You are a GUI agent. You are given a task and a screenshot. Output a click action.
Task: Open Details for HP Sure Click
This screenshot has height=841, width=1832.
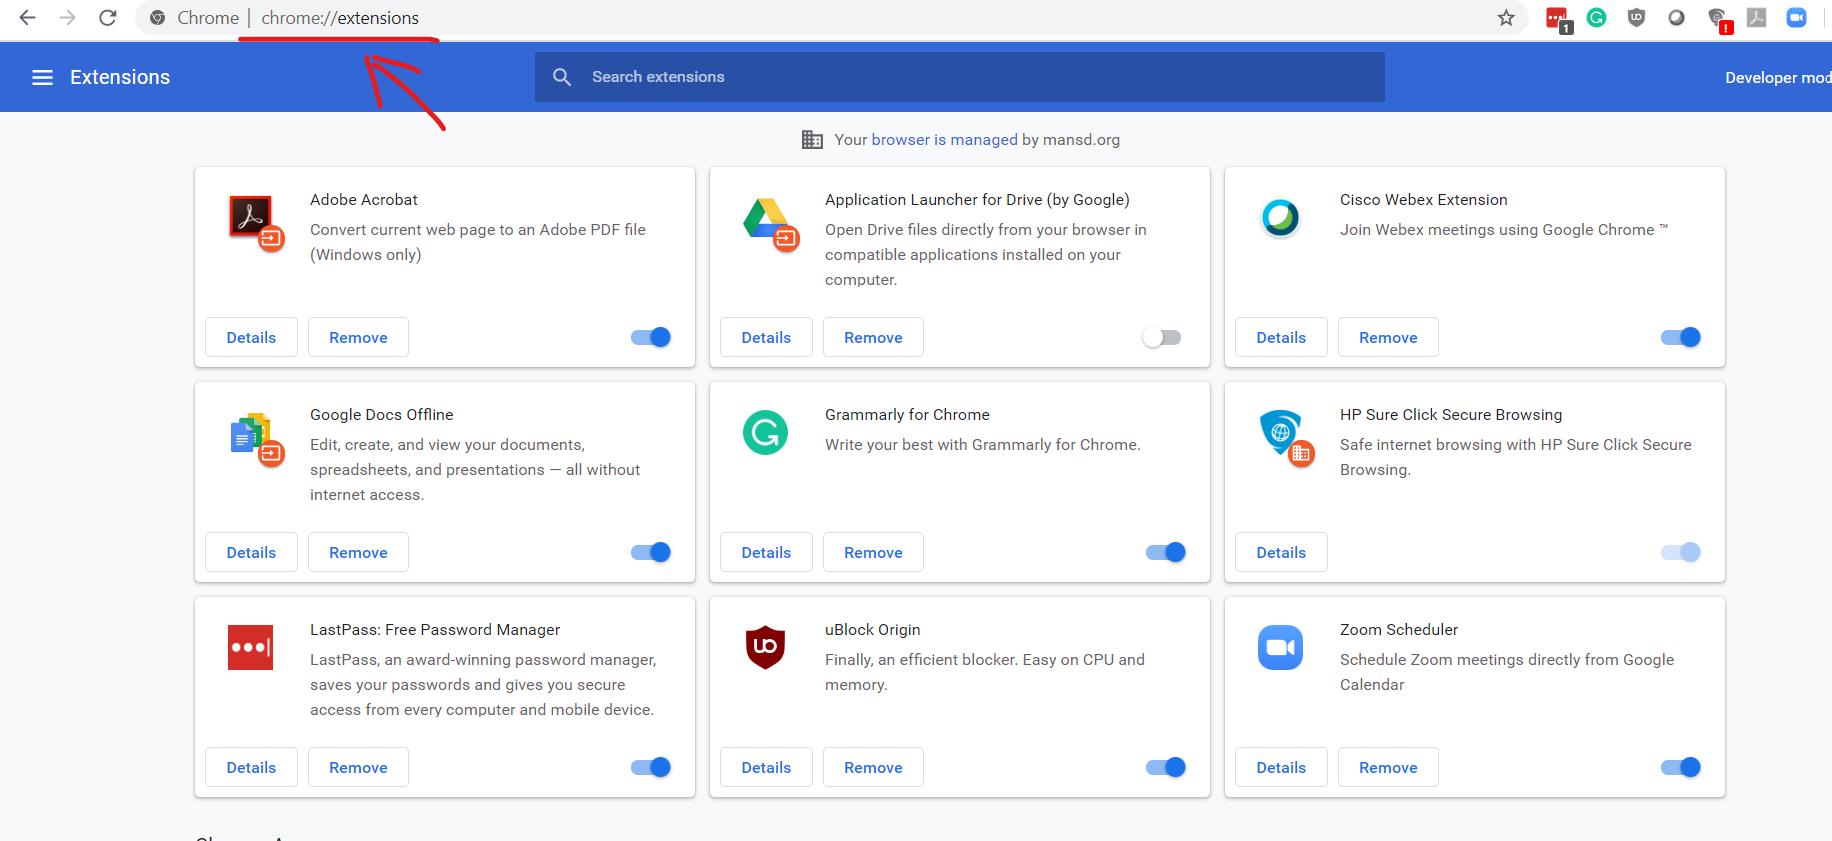click(x=1281, y=552)
